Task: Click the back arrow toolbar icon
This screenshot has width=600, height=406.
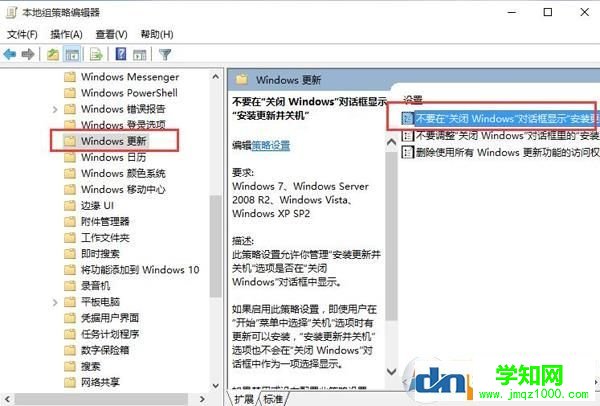Action: [10, 54]
